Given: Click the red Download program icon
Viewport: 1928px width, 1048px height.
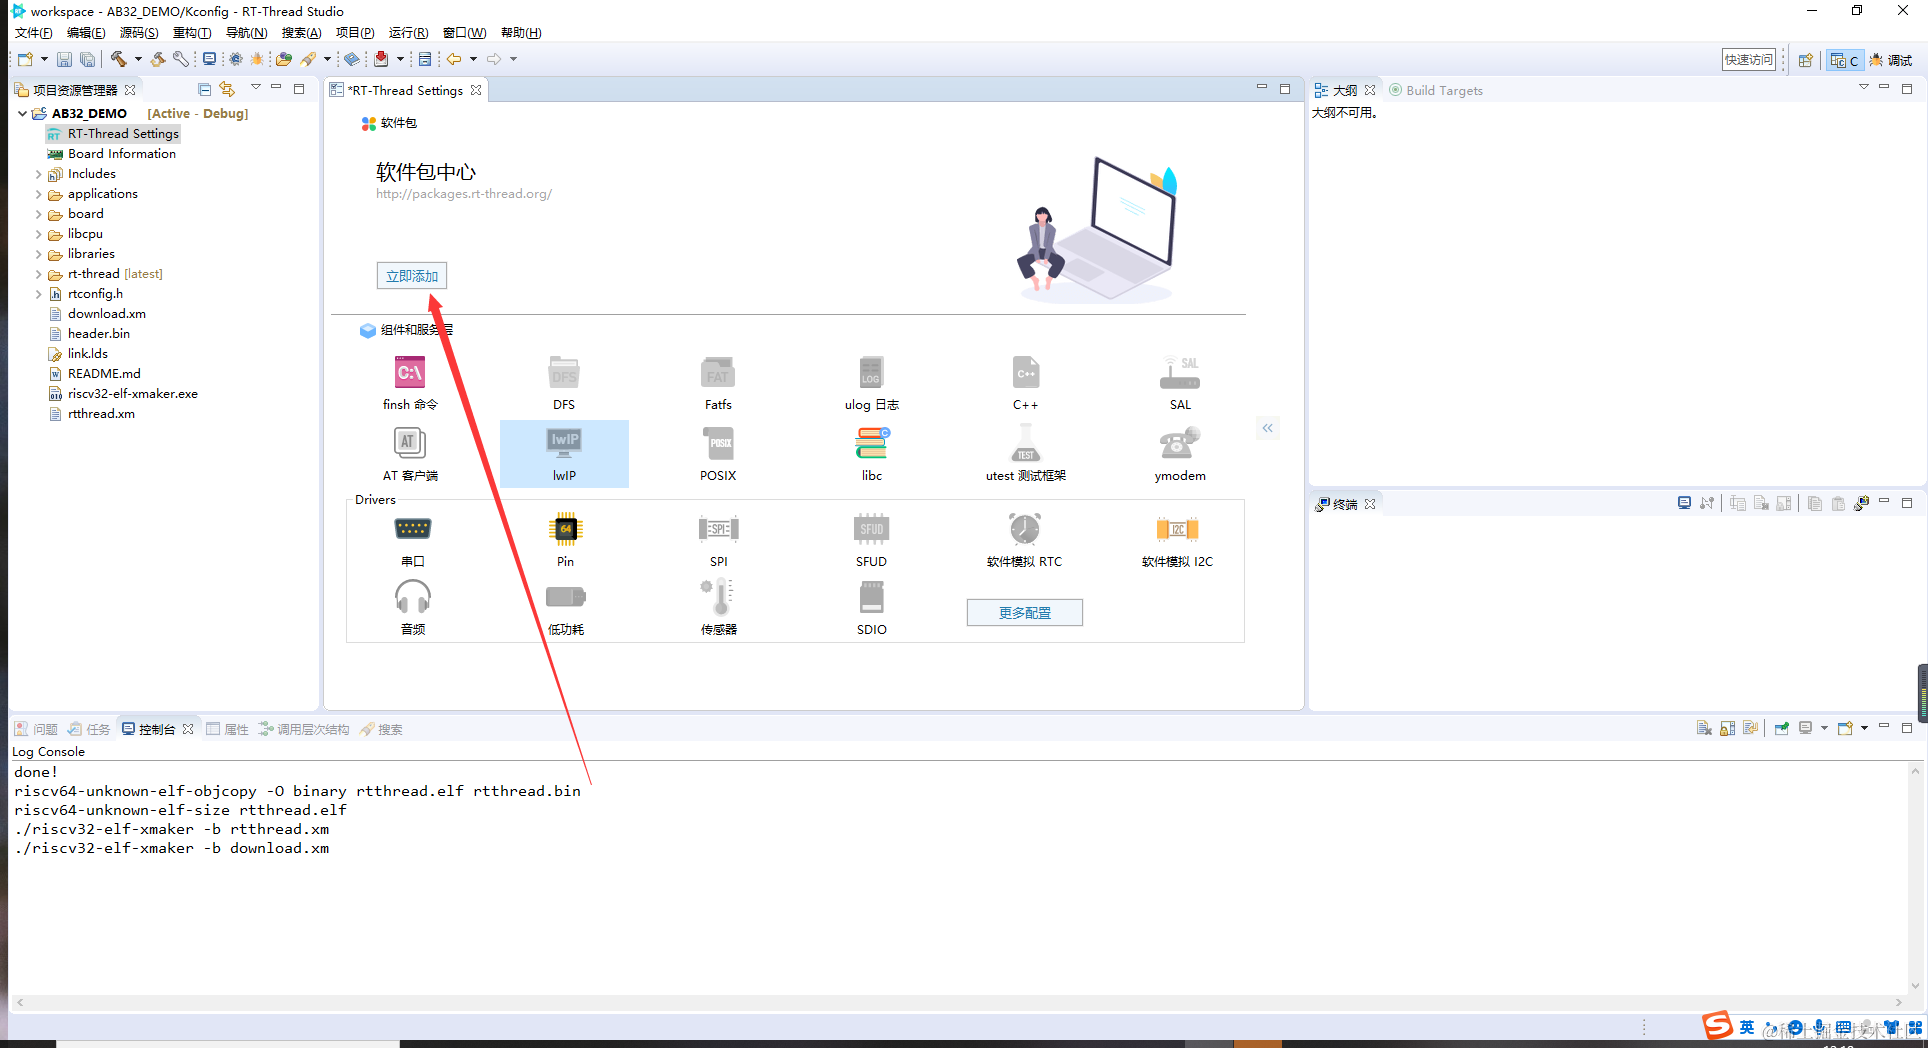Looking at the screenshot, I should point(381,59).
